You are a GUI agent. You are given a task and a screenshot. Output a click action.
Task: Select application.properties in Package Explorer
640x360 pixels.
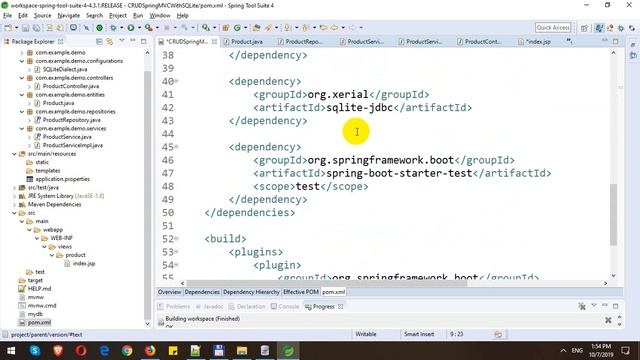click(62, 179)
